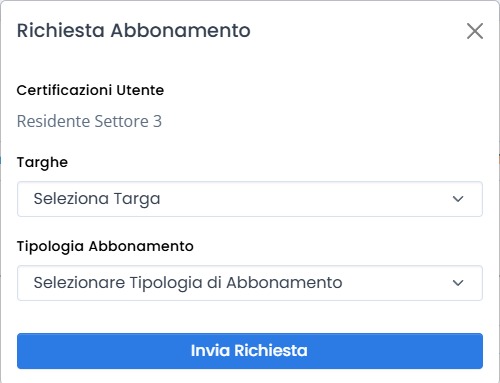Click the Seleziona Targa placeholder text
The height and width of the screenshot is (383, 500).
coord(97,199)
